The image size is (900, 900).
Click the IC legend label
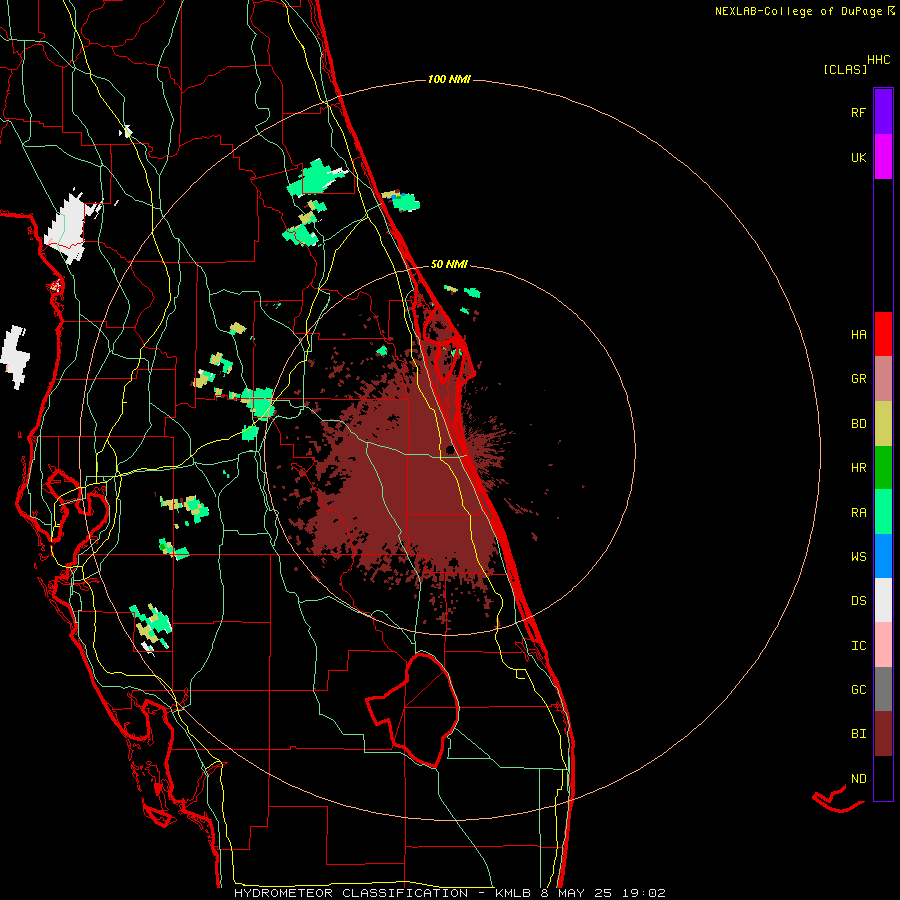click(x=858, y=645)
